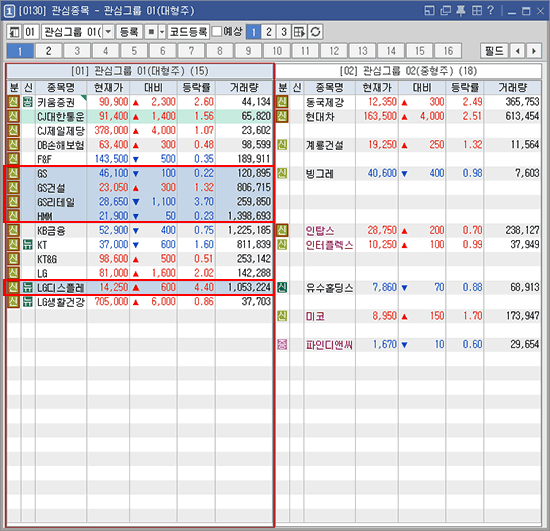The height and width of the screenshot is (531, 550).
Task: Open the 관심그룹 01 dropdown arrow
Action: tap(109, 32)
